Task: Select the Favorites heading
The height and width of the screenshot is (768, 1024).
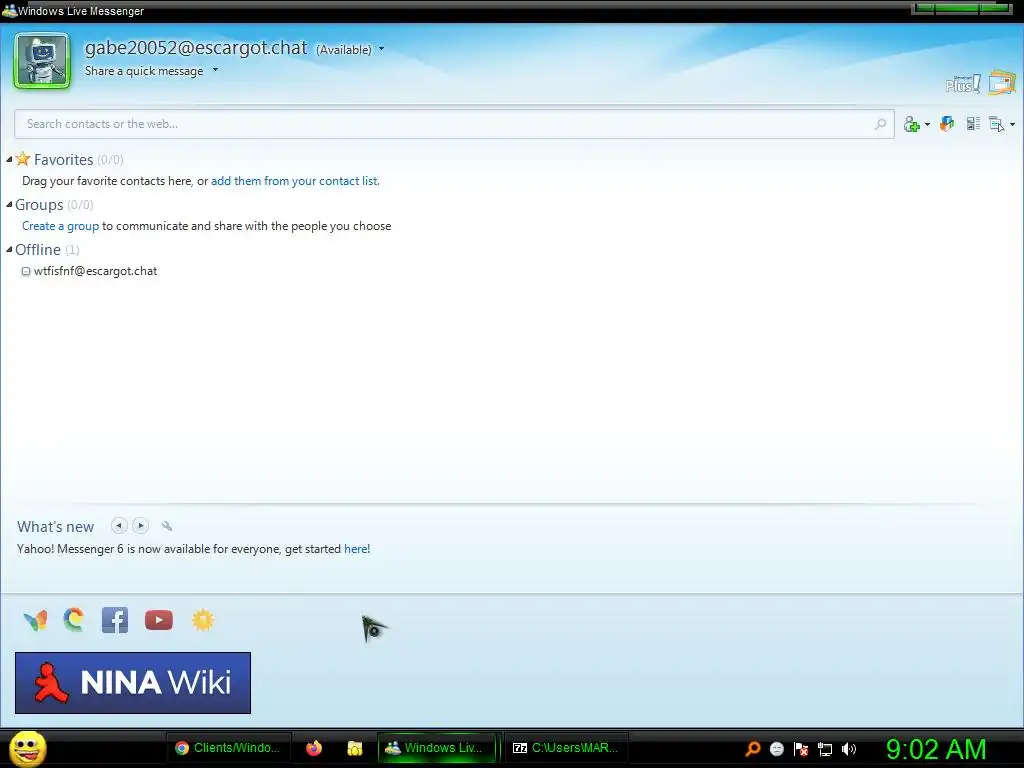Action: 63,160
